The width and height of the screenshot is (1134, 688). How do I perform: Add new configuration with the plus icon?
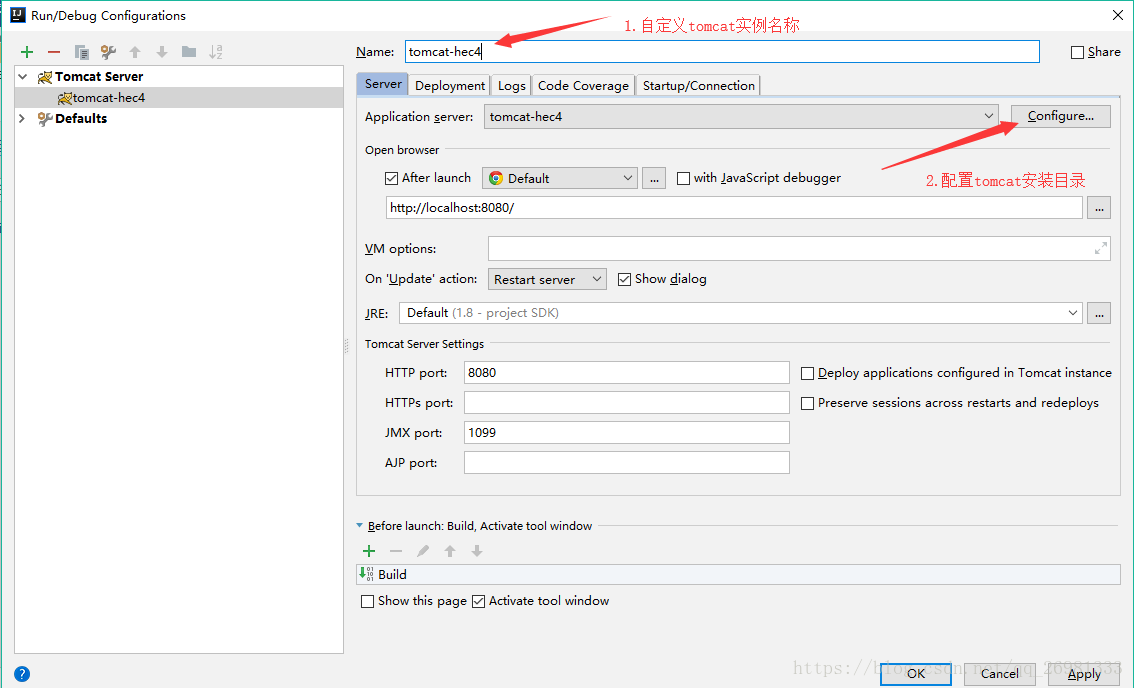(x=27, y=52)
